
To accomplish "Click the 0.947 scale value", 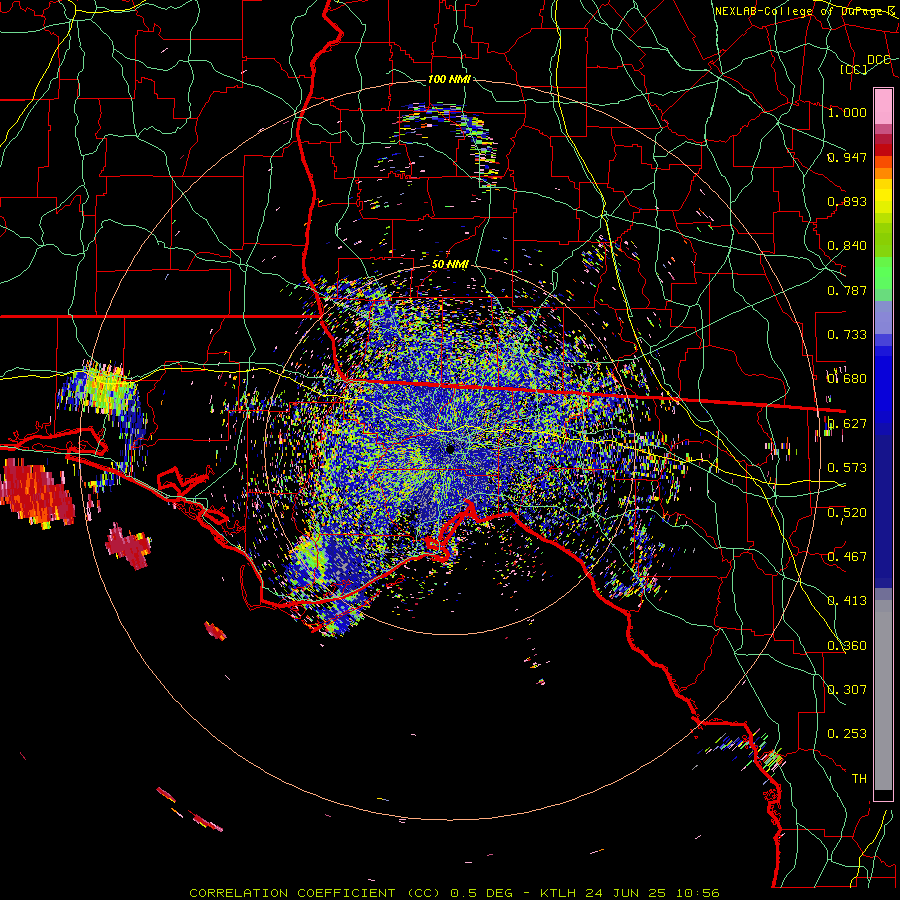I will pos(847,157).
